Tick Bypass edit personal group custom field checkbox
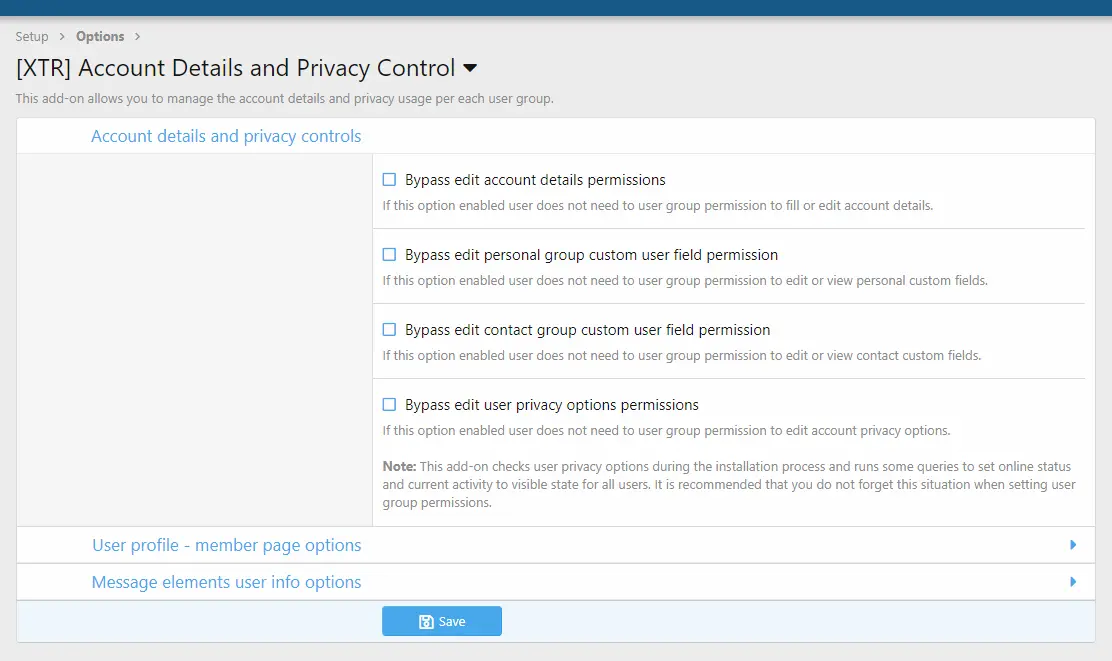Image resolution: width=1112 pixels, height=661 pixels. click(x=389, y=255)
